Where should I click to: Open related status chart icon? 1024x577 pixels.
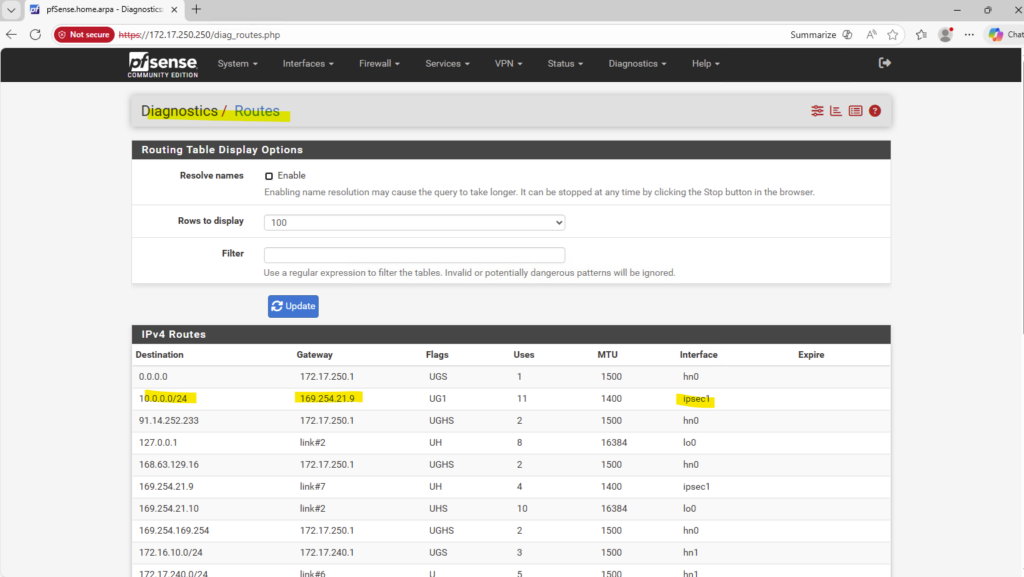(836, 111)
